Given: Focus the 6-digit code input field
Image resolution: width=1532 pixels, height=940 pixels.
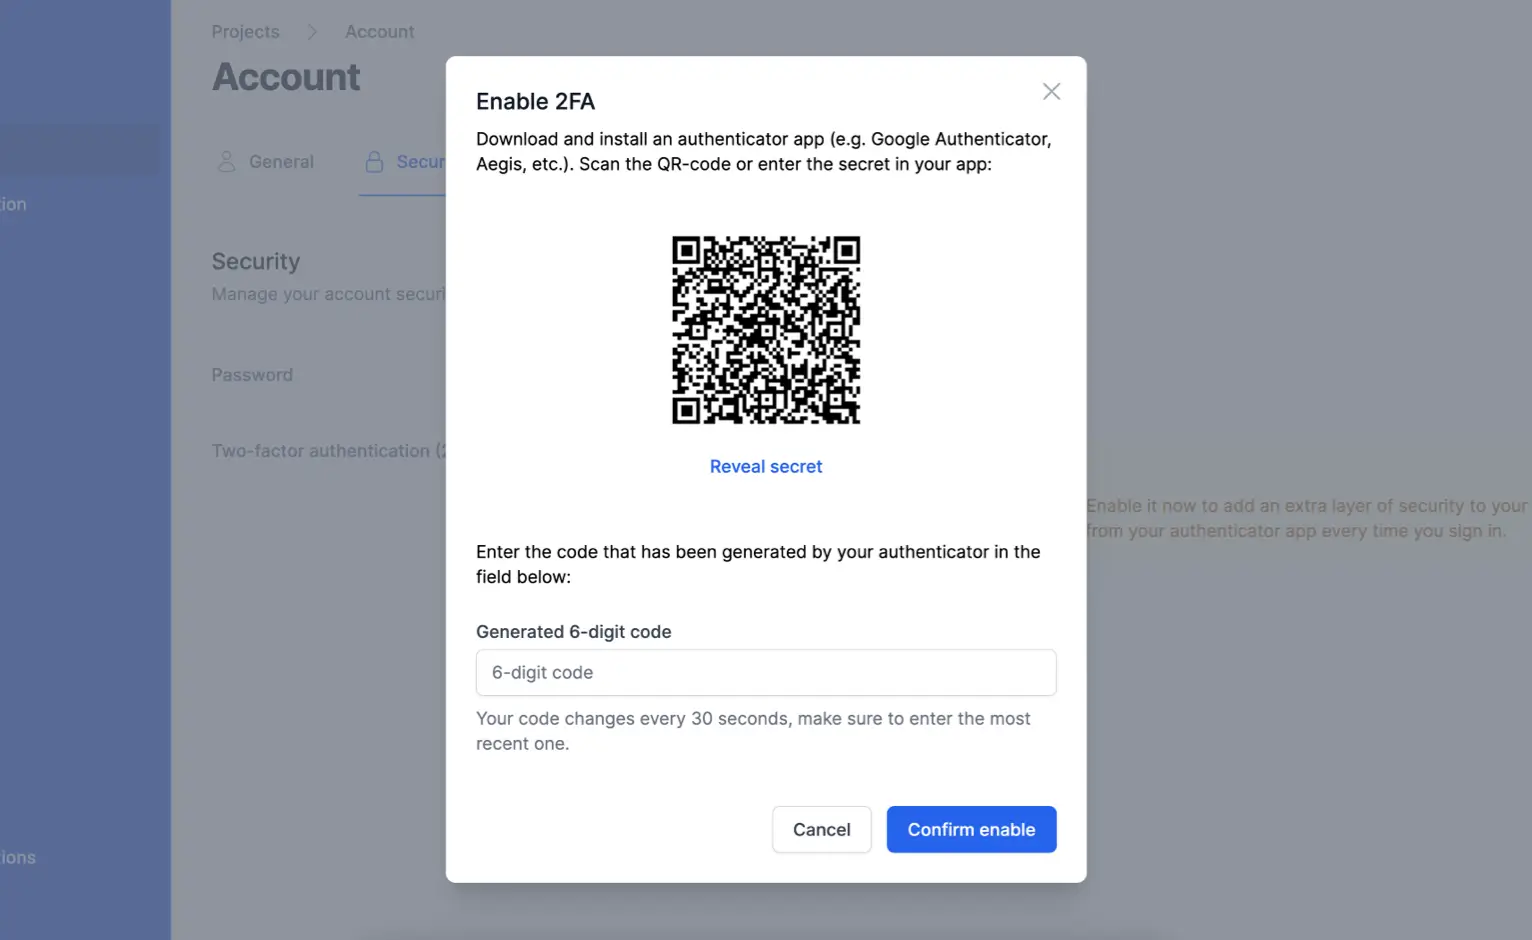Looking at the screenshot, I should coord(766,672).
